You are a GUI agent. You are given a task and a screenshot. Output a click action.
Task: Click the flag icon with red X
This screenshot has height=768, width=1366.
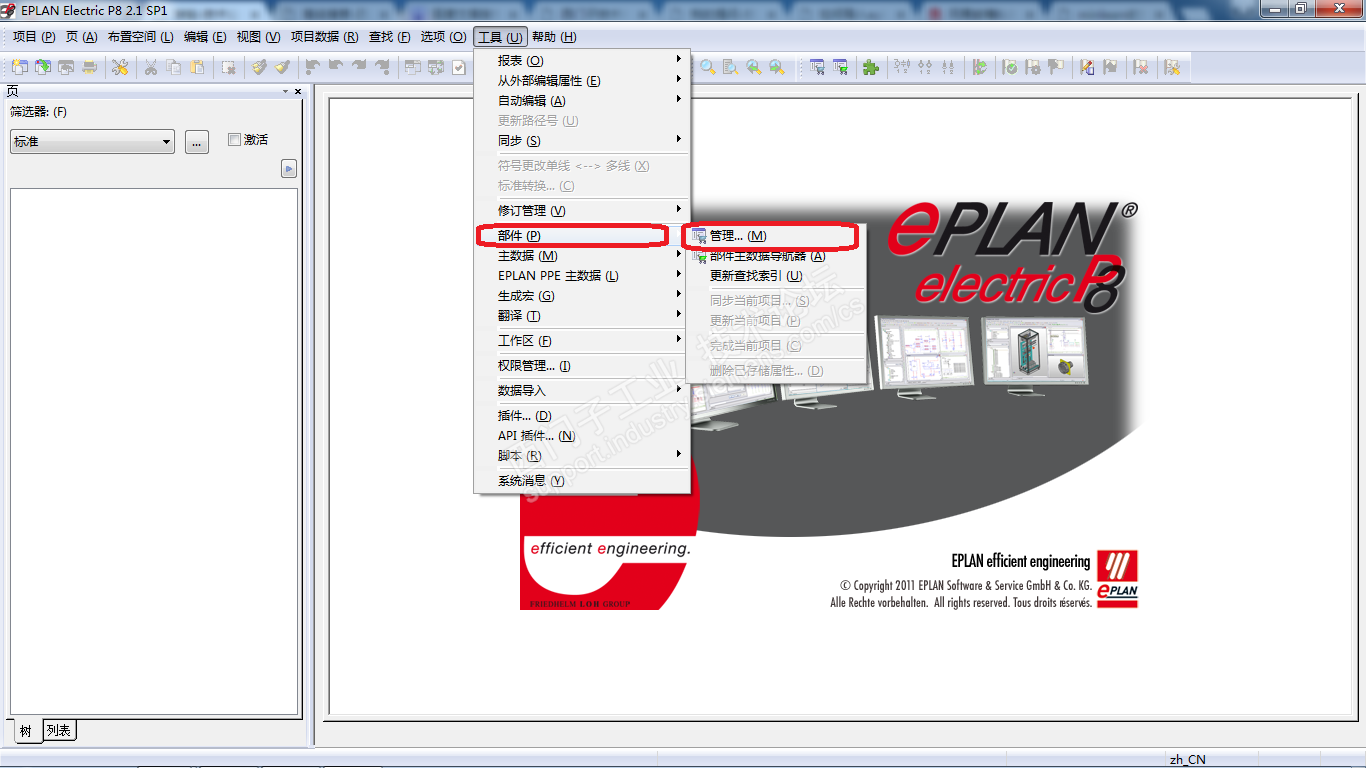[x=1141, y=67]
